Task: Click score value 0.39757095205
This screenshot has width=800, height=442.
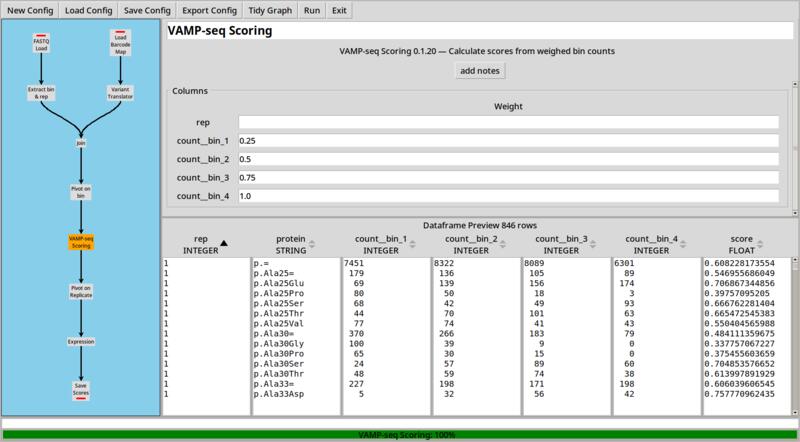Action: point(737,293)
